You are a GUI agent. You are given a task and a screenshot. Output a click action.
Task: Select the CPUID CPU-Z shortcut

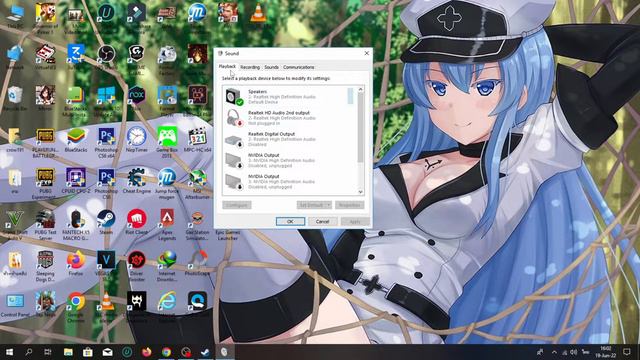click(x=76, y=181)
